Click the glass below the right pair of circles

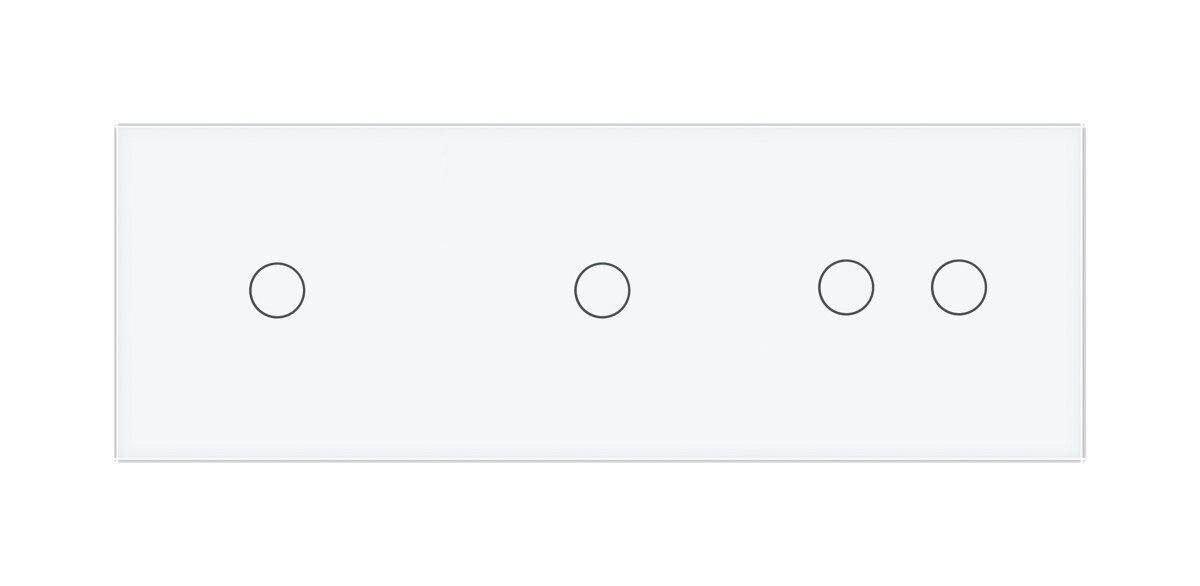902,388
